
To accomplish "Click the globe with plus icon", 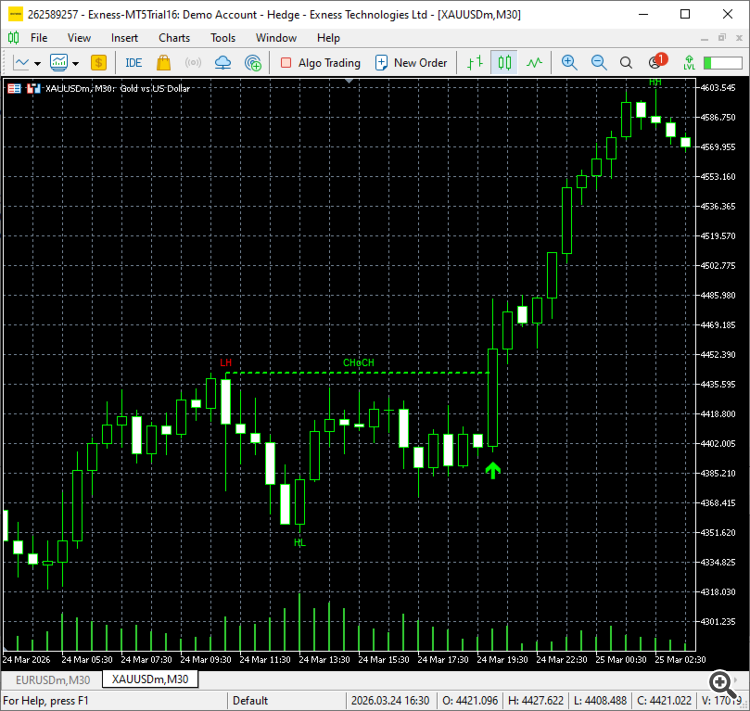I will 253,63.
